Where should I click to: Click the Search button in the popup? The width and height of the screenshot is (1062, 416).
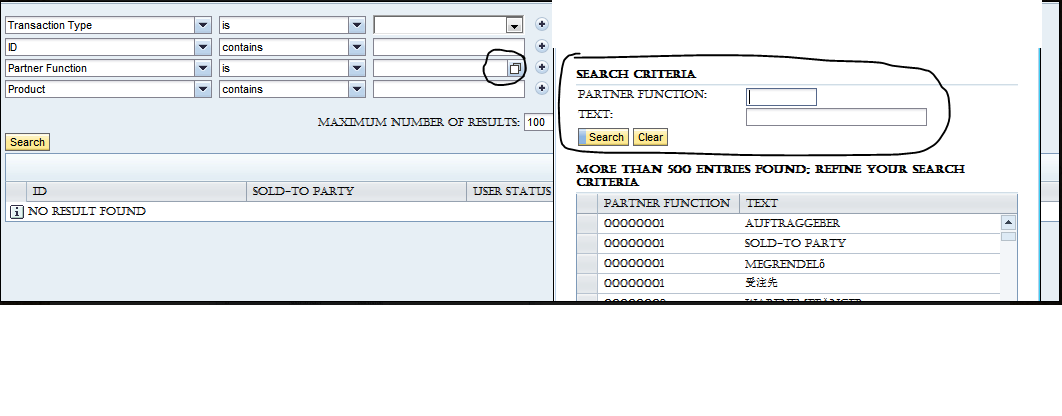tap(603, 138)
